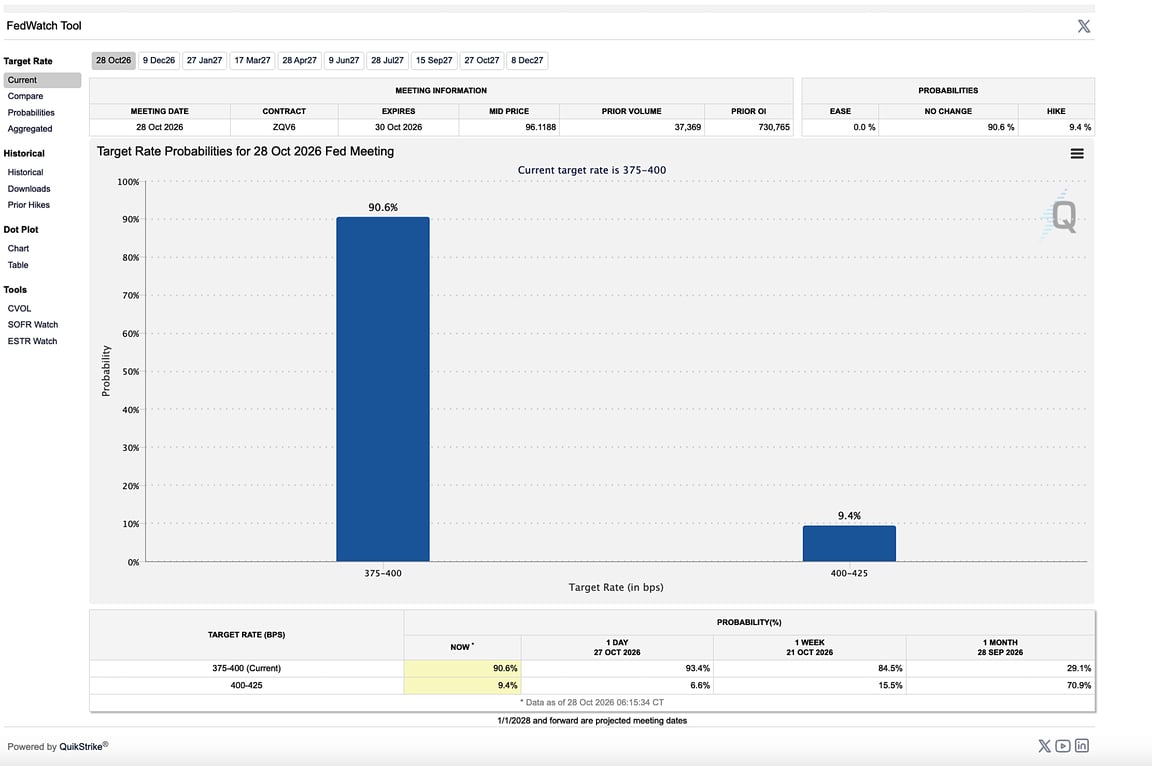Open the Dot Plot Table link
This screenshot has width=1152, height=766.
tap(18, 265)
